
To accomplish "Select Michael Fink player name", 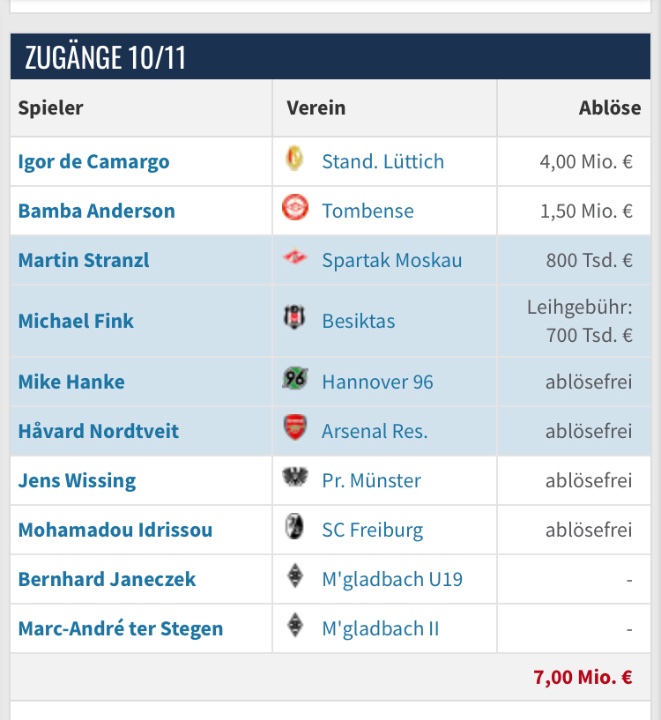I will (76, 321).
